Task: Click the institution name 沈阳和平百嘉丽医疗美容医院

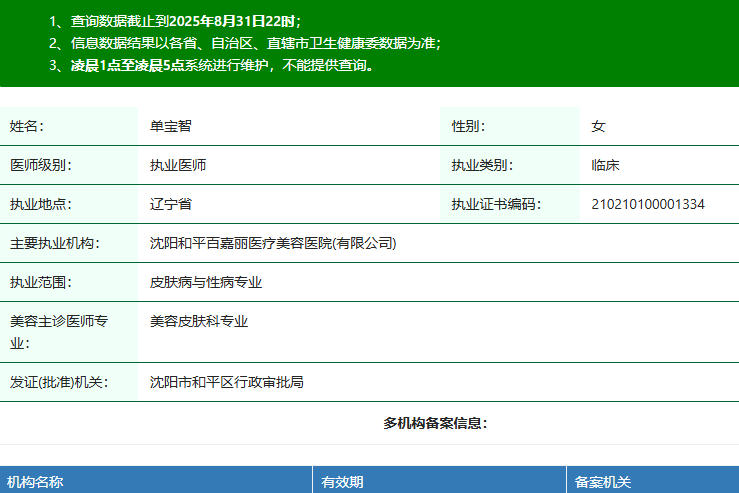Action: pos(273,243)
